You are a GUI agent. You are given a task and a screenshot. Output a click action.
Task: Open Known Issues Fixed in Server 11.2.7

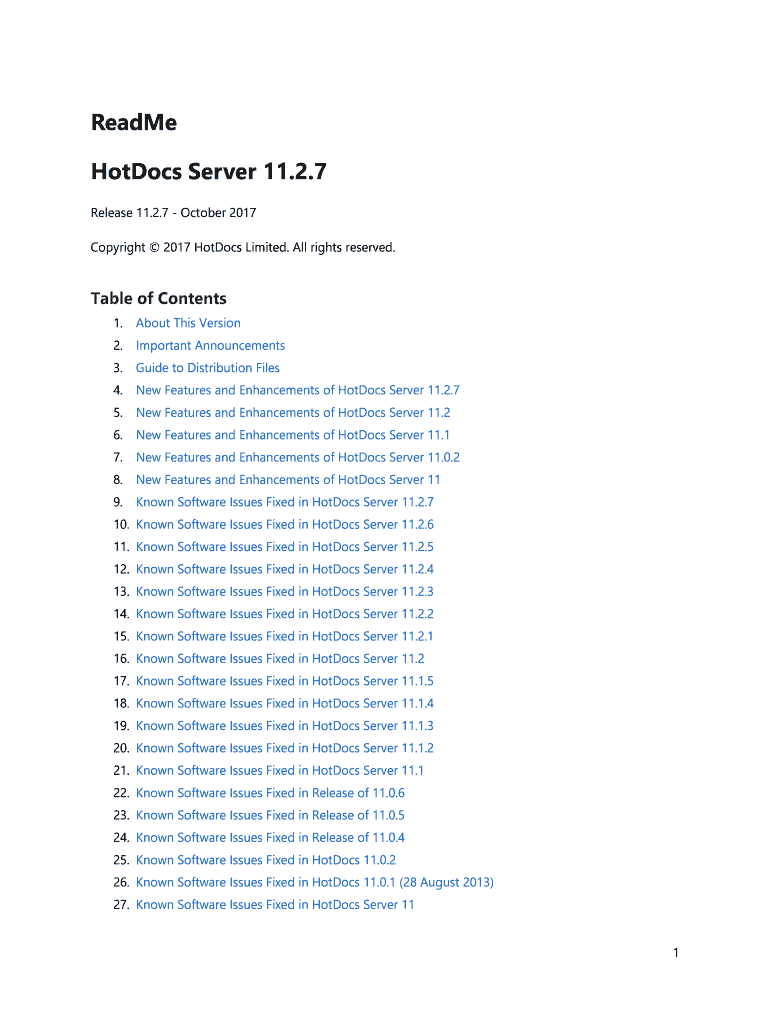tap(284, 502)
